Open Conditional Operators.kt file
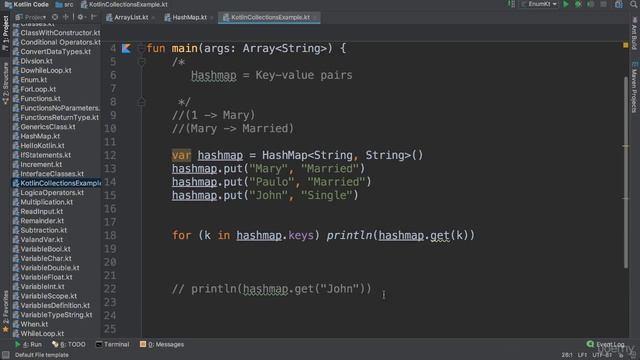640x360 pixels. pos(56,42)
